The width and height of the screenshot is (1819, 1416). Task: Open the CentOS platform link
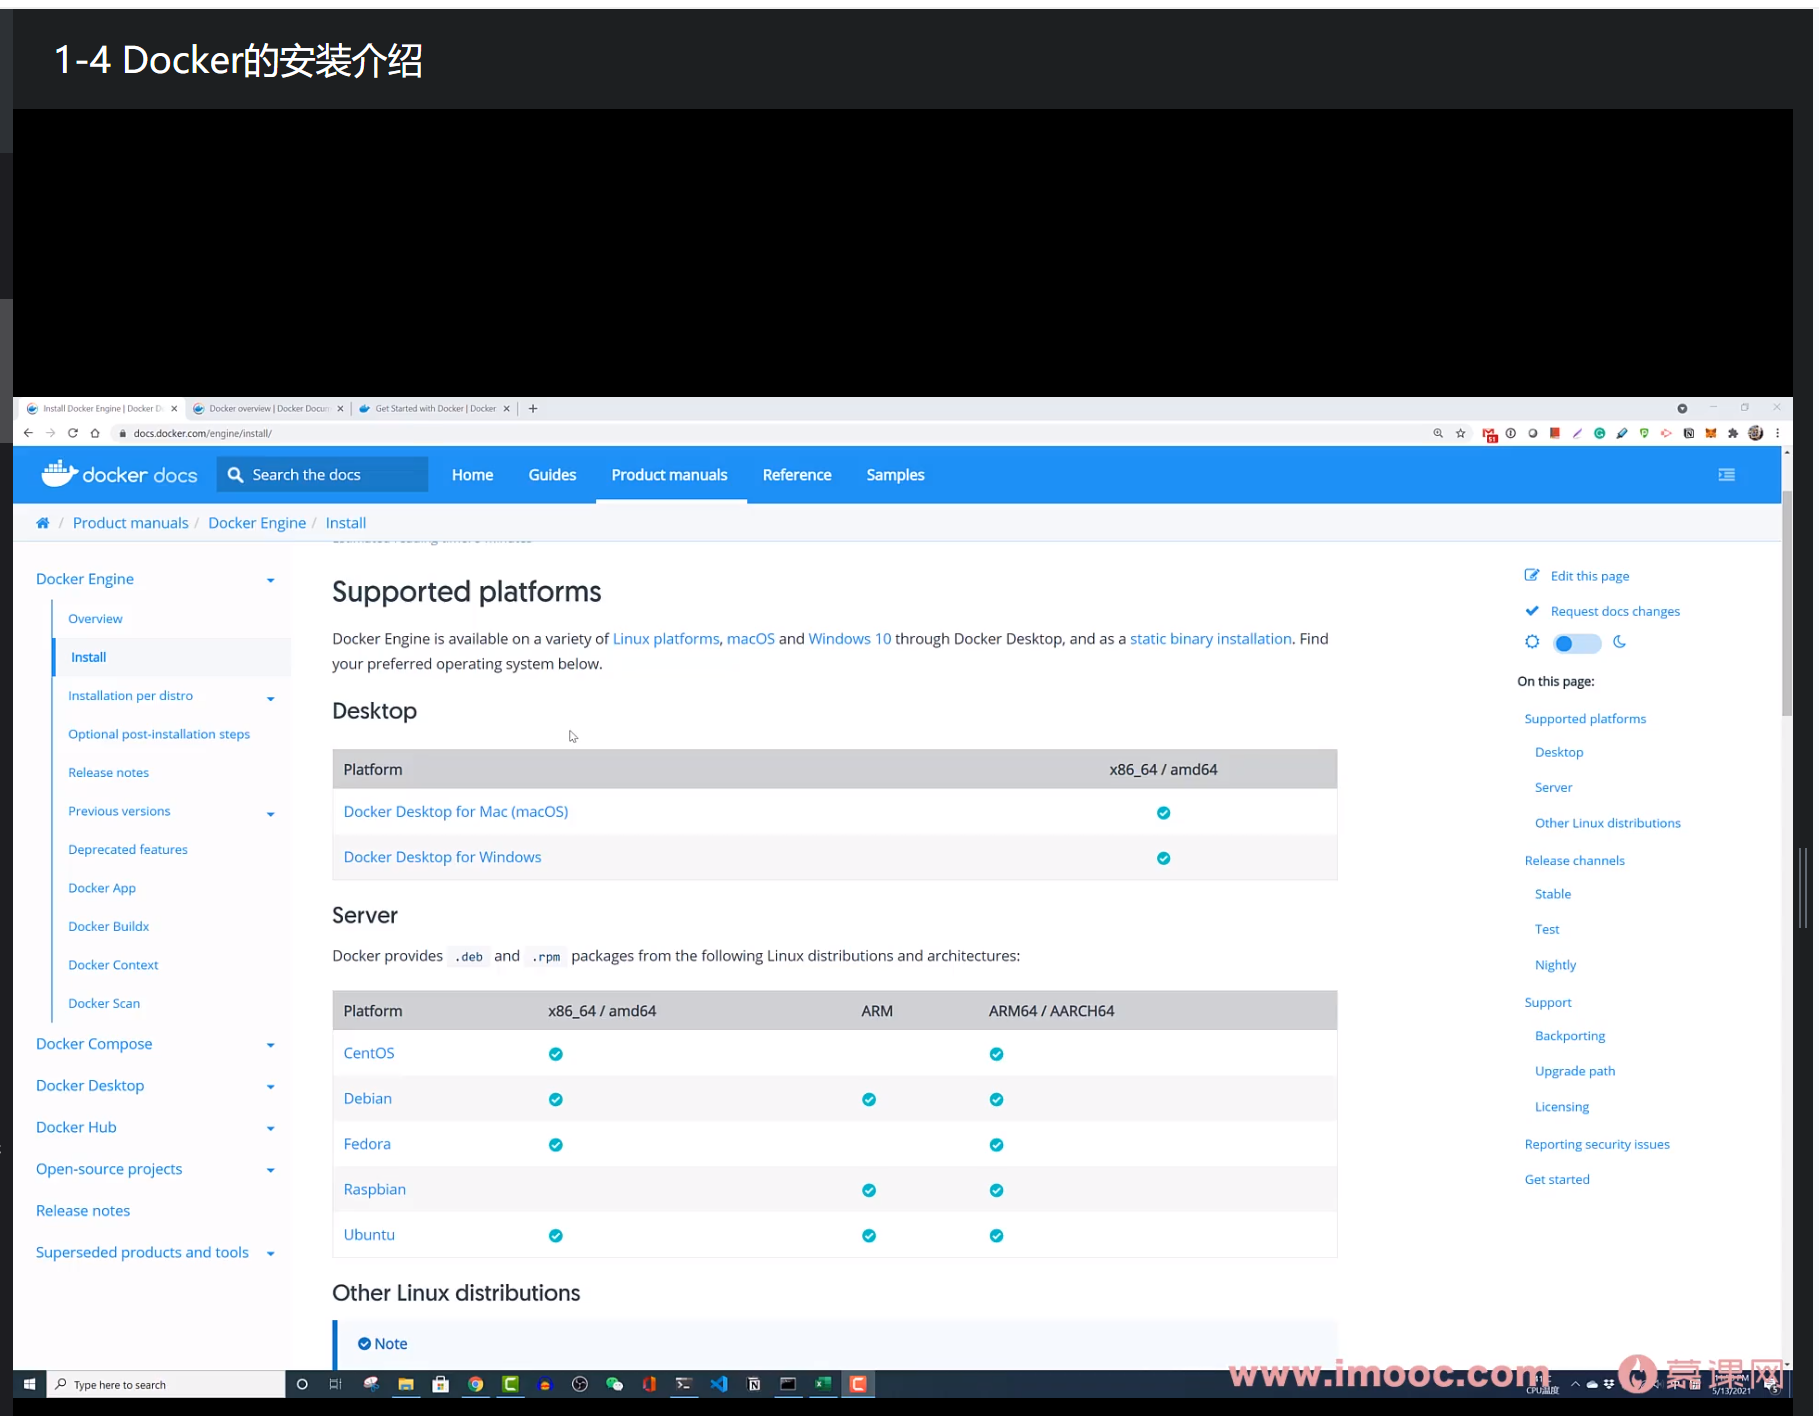(x=369, y=1053)
